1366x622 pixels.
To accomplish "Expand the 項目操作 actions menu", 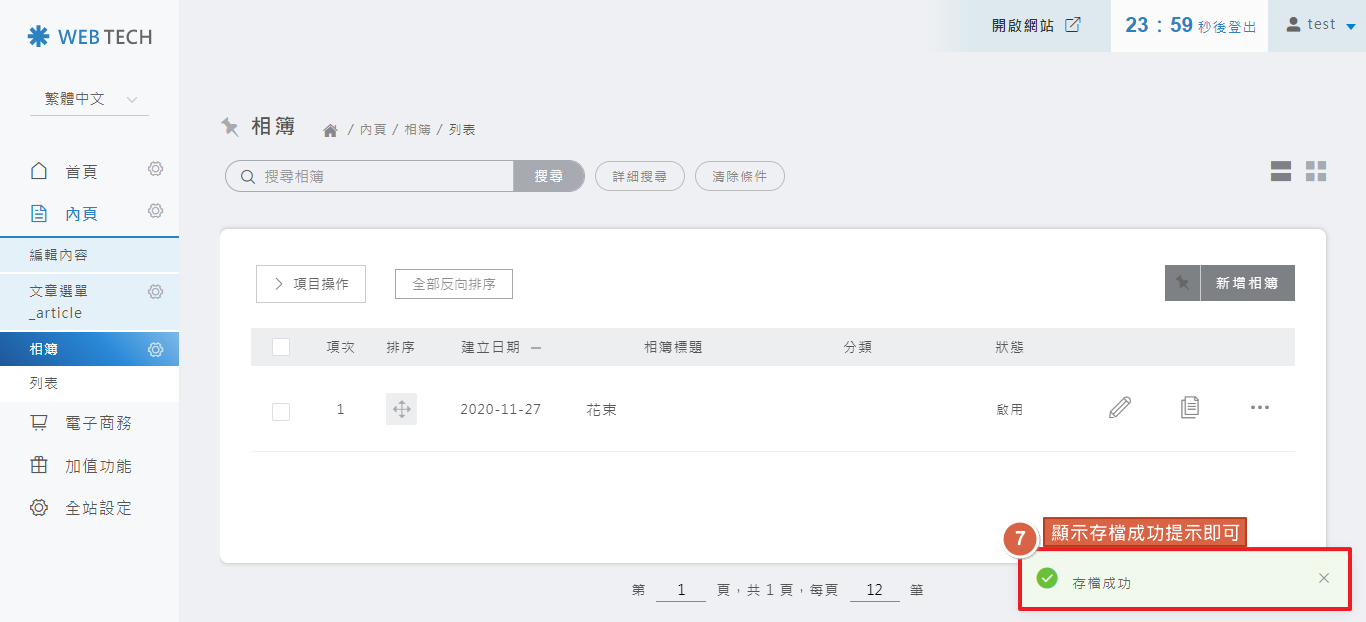I will pos(311,284).
